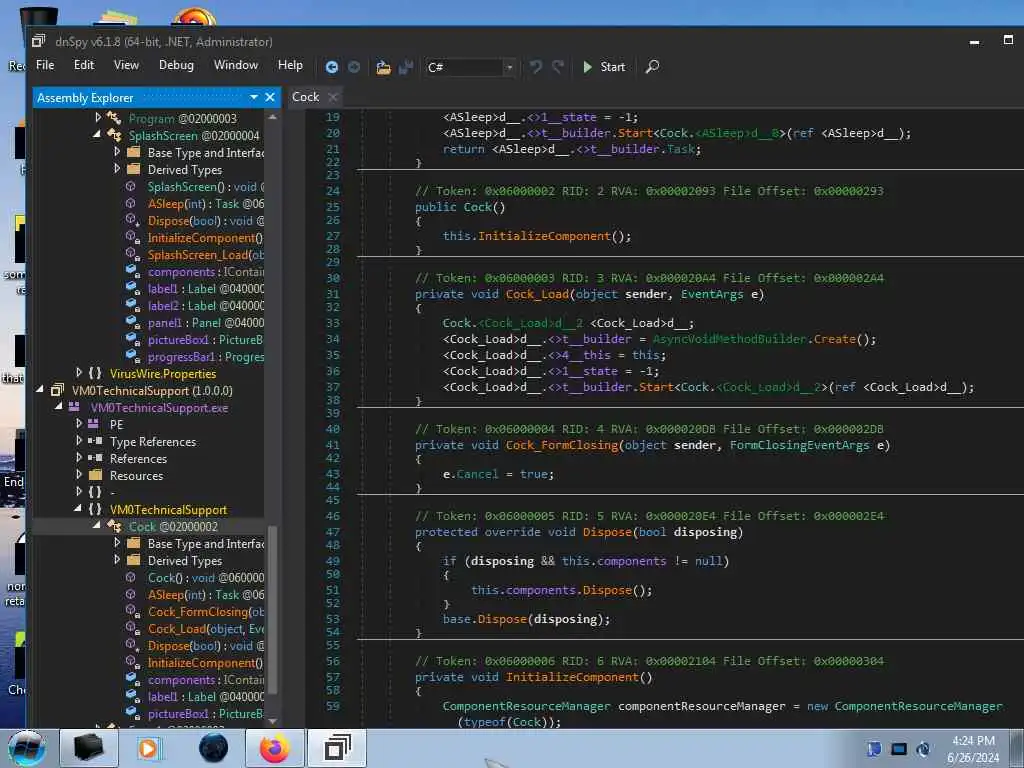Click the Save All icon in toolbar

pos(406,67)
